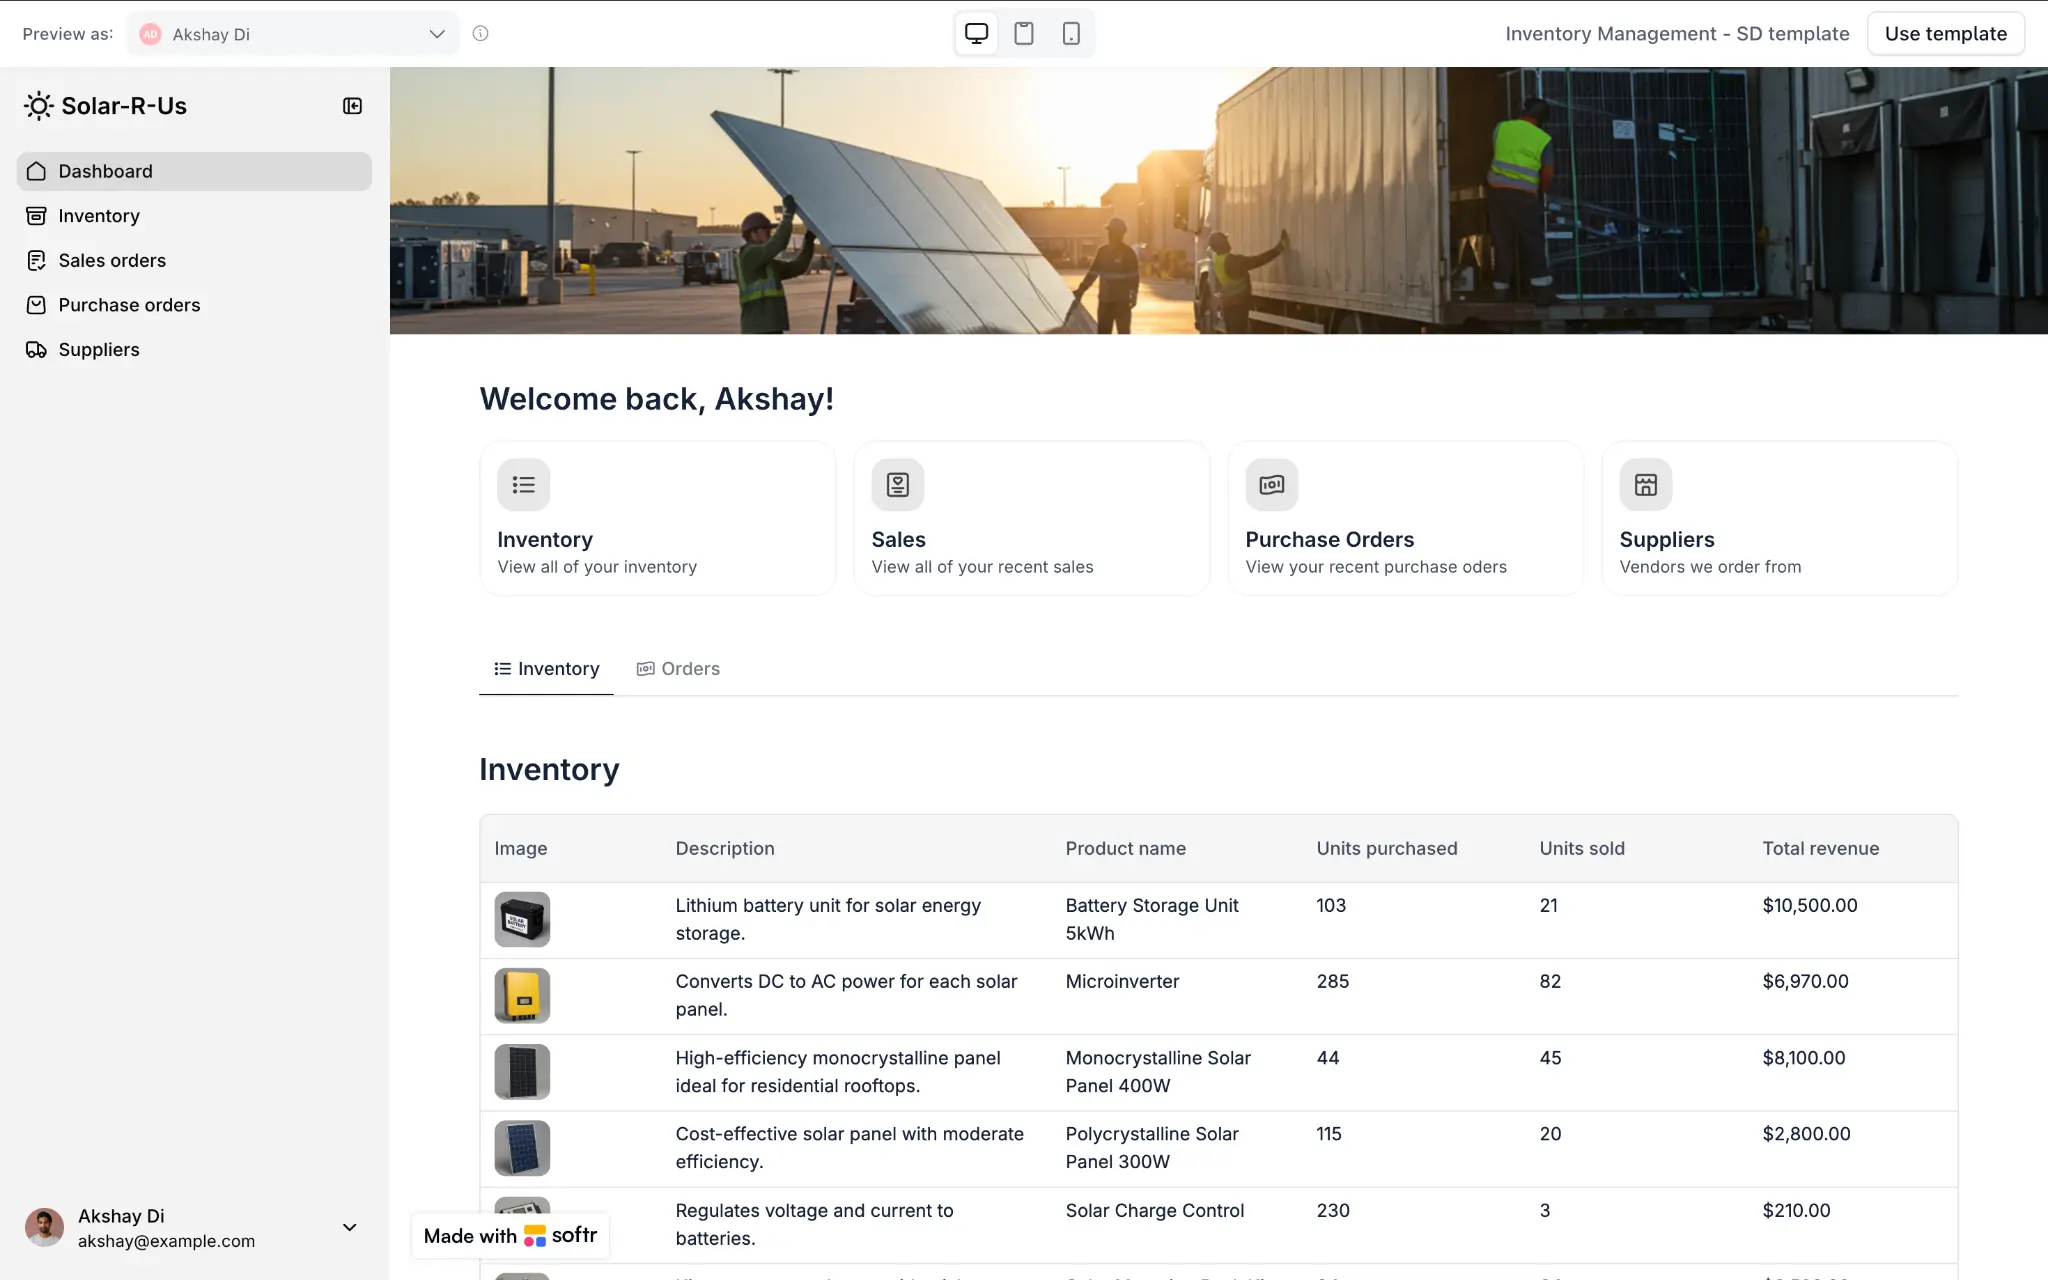The height and width of the screenshot is (1280, 2048).
Task: Click Akshay Di profile avatar in sidebar
Action: [x=44, y=1227]
